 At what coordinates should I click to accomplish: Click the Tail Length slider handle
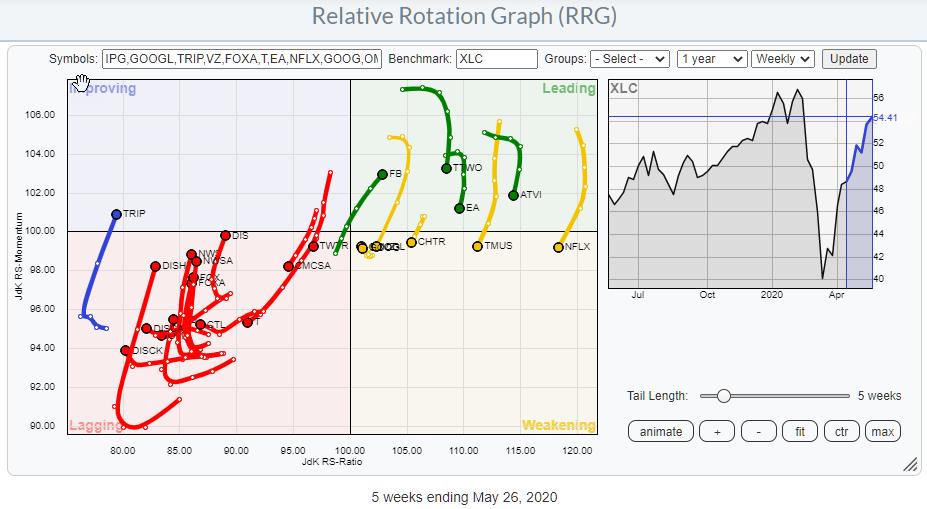(x=723, y=396)
